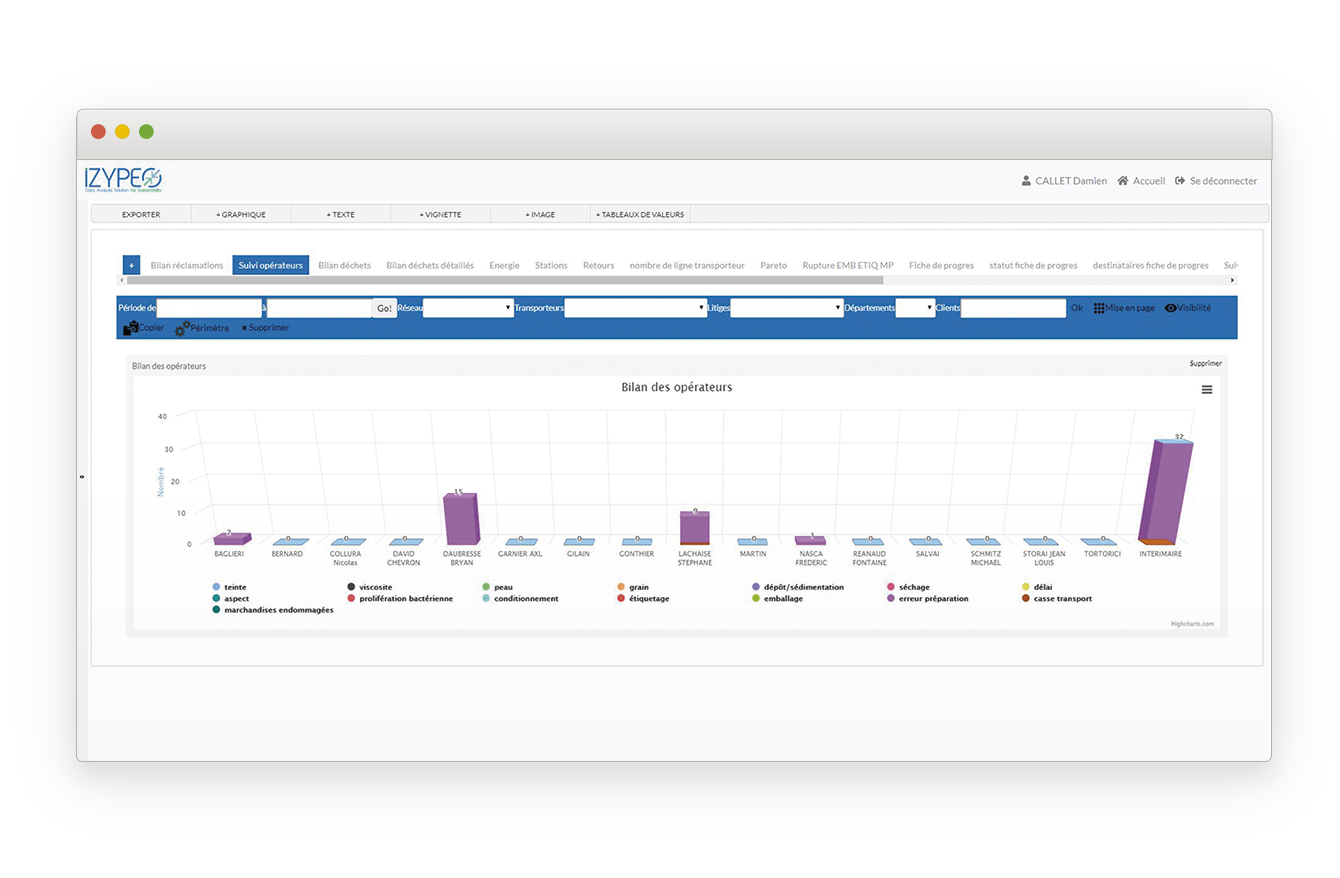Screen dimensions: 1340x878
Task: Click the Mise en page grid icon
Action: pos(1099,308)
